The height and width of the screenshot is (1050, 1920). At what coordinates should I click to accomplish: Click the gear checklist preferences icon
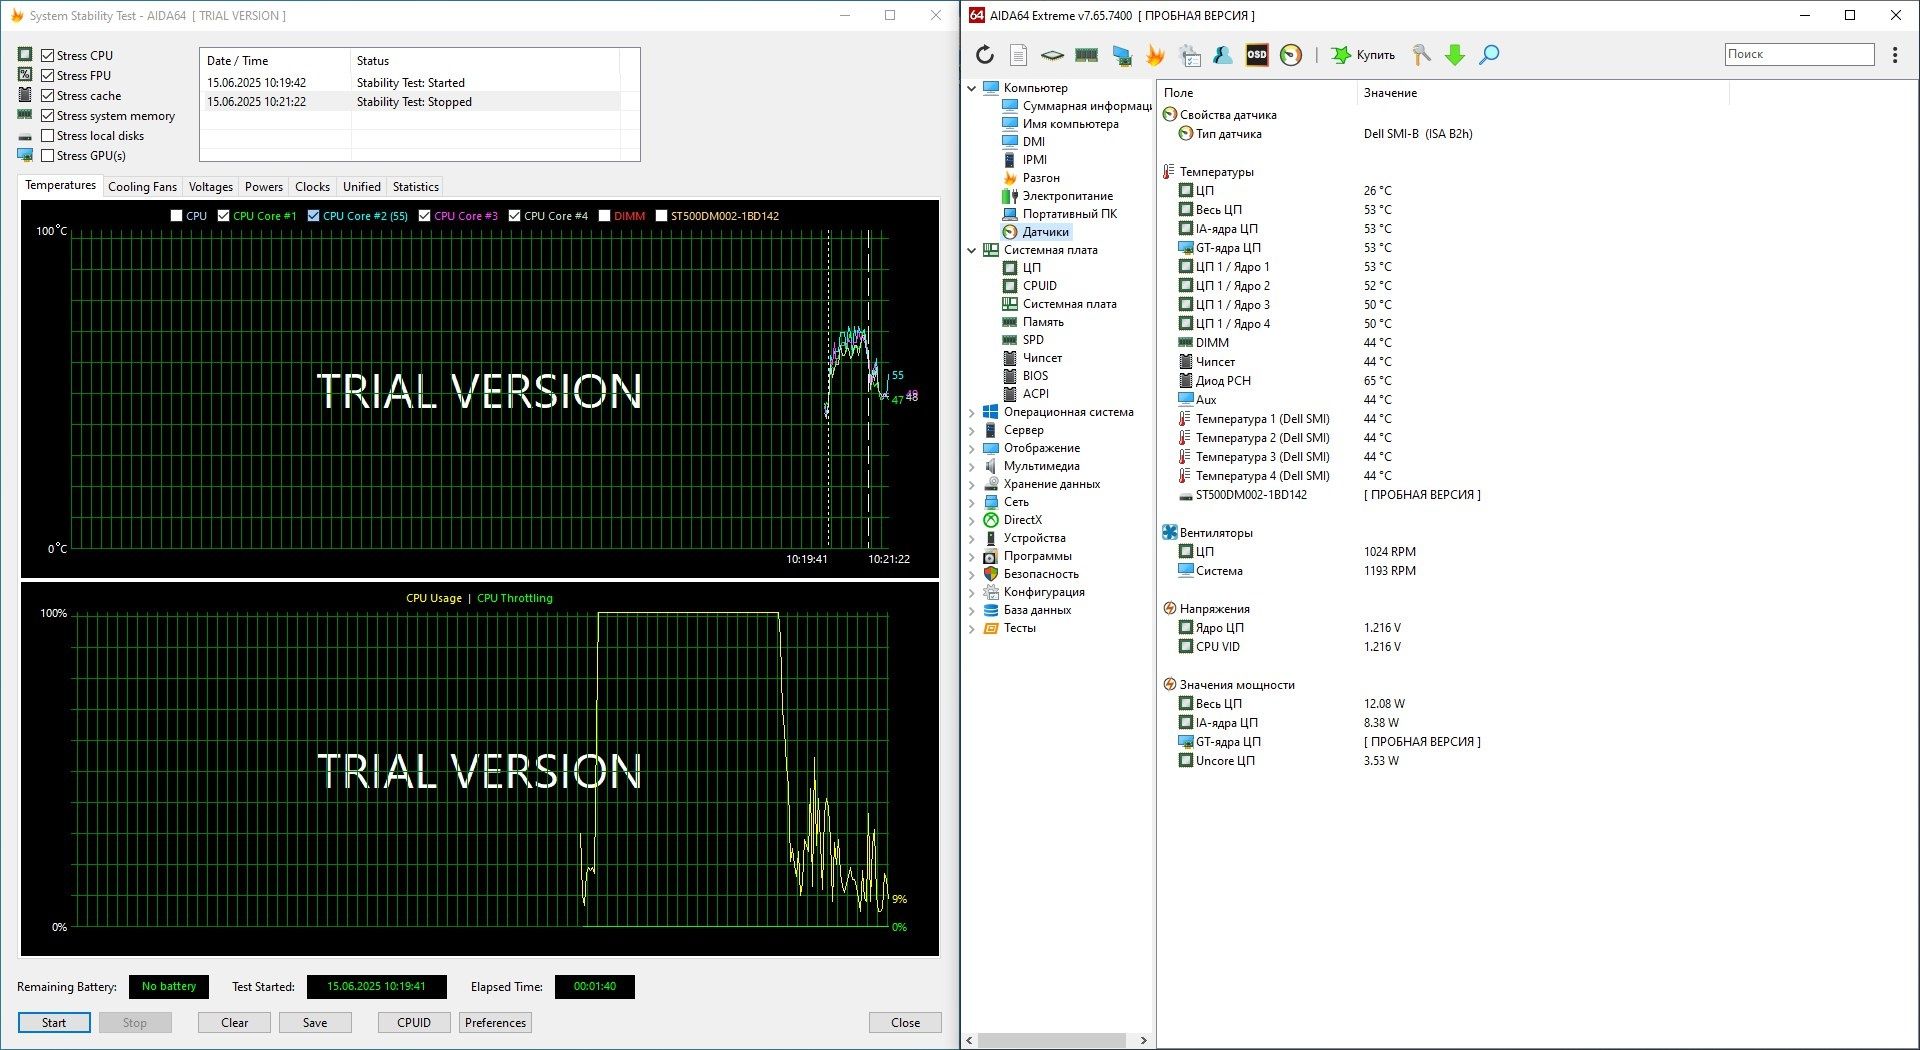coord(1190,55)
